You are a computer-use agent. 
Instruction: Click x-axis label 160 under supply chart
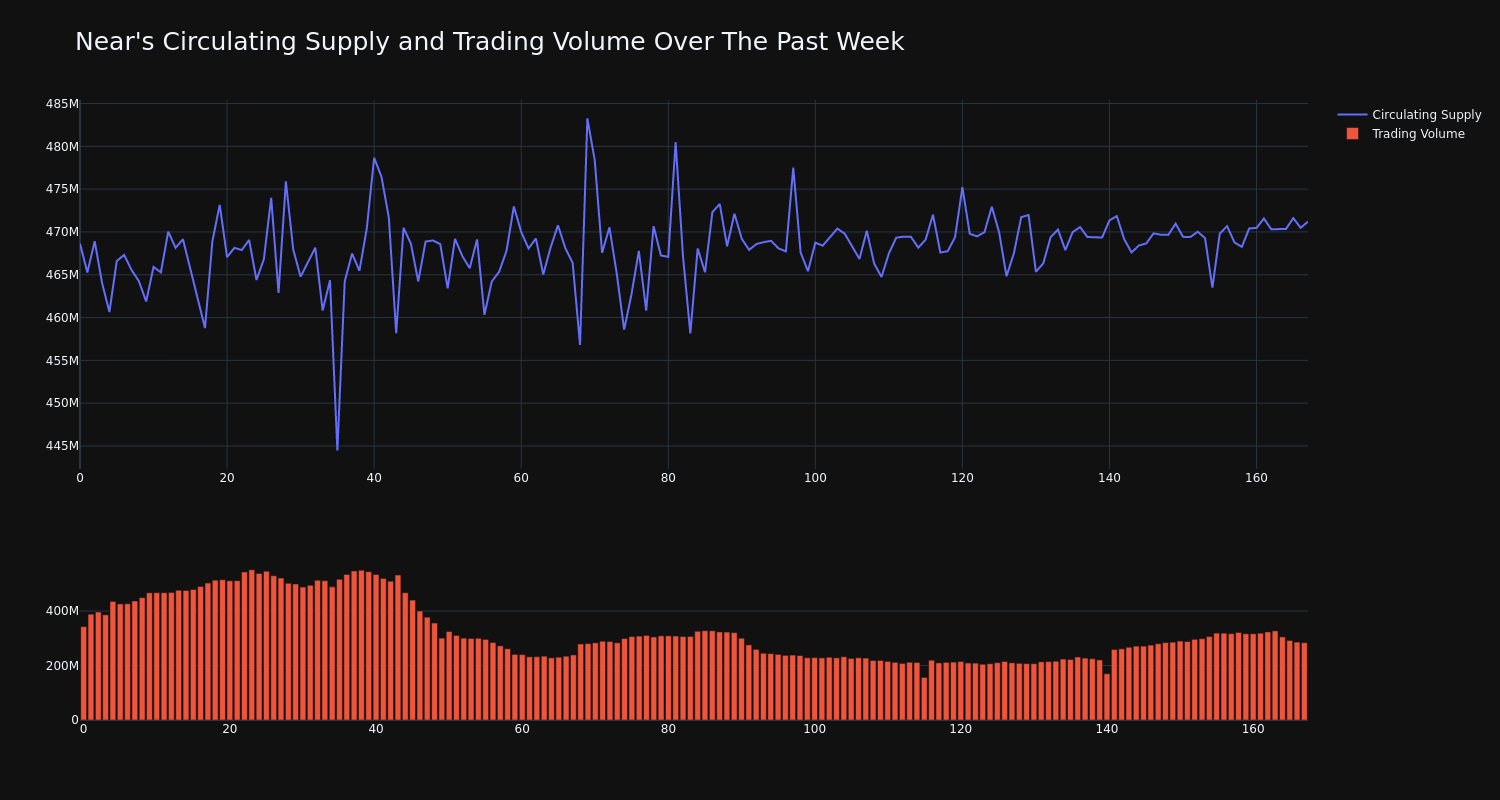pyautogui.click(x=1256, y=478)
